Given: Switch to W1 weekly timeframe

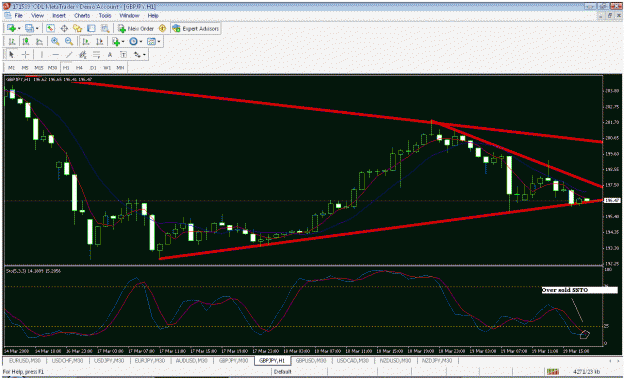Looking at the screenshot, I should (x=107, y=68).
